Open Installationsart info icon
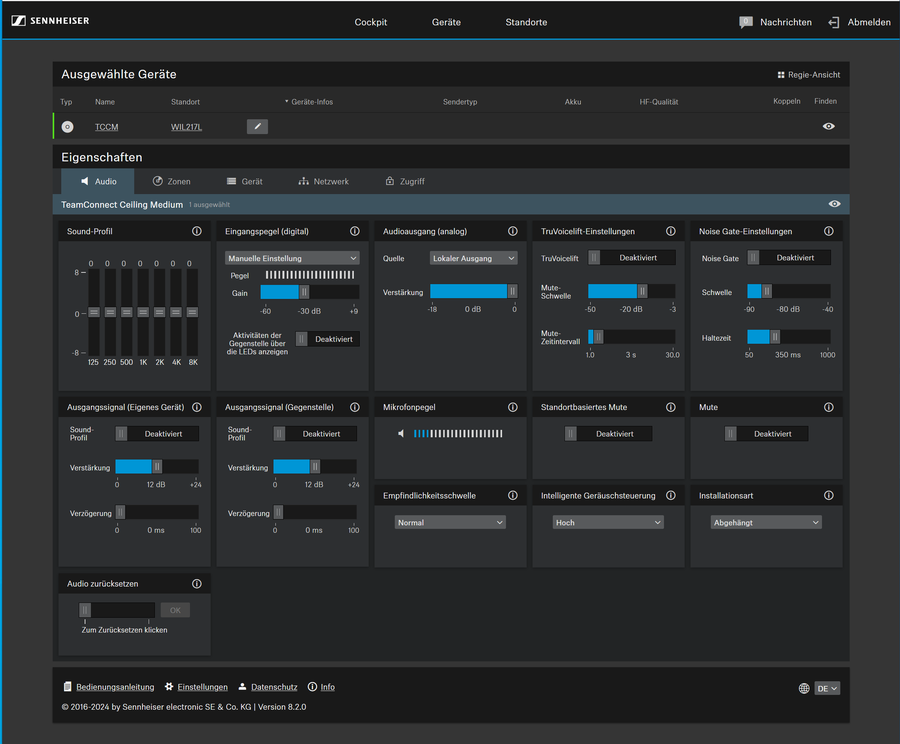This screenshot has width=900, height=744. tap(829, 495)
